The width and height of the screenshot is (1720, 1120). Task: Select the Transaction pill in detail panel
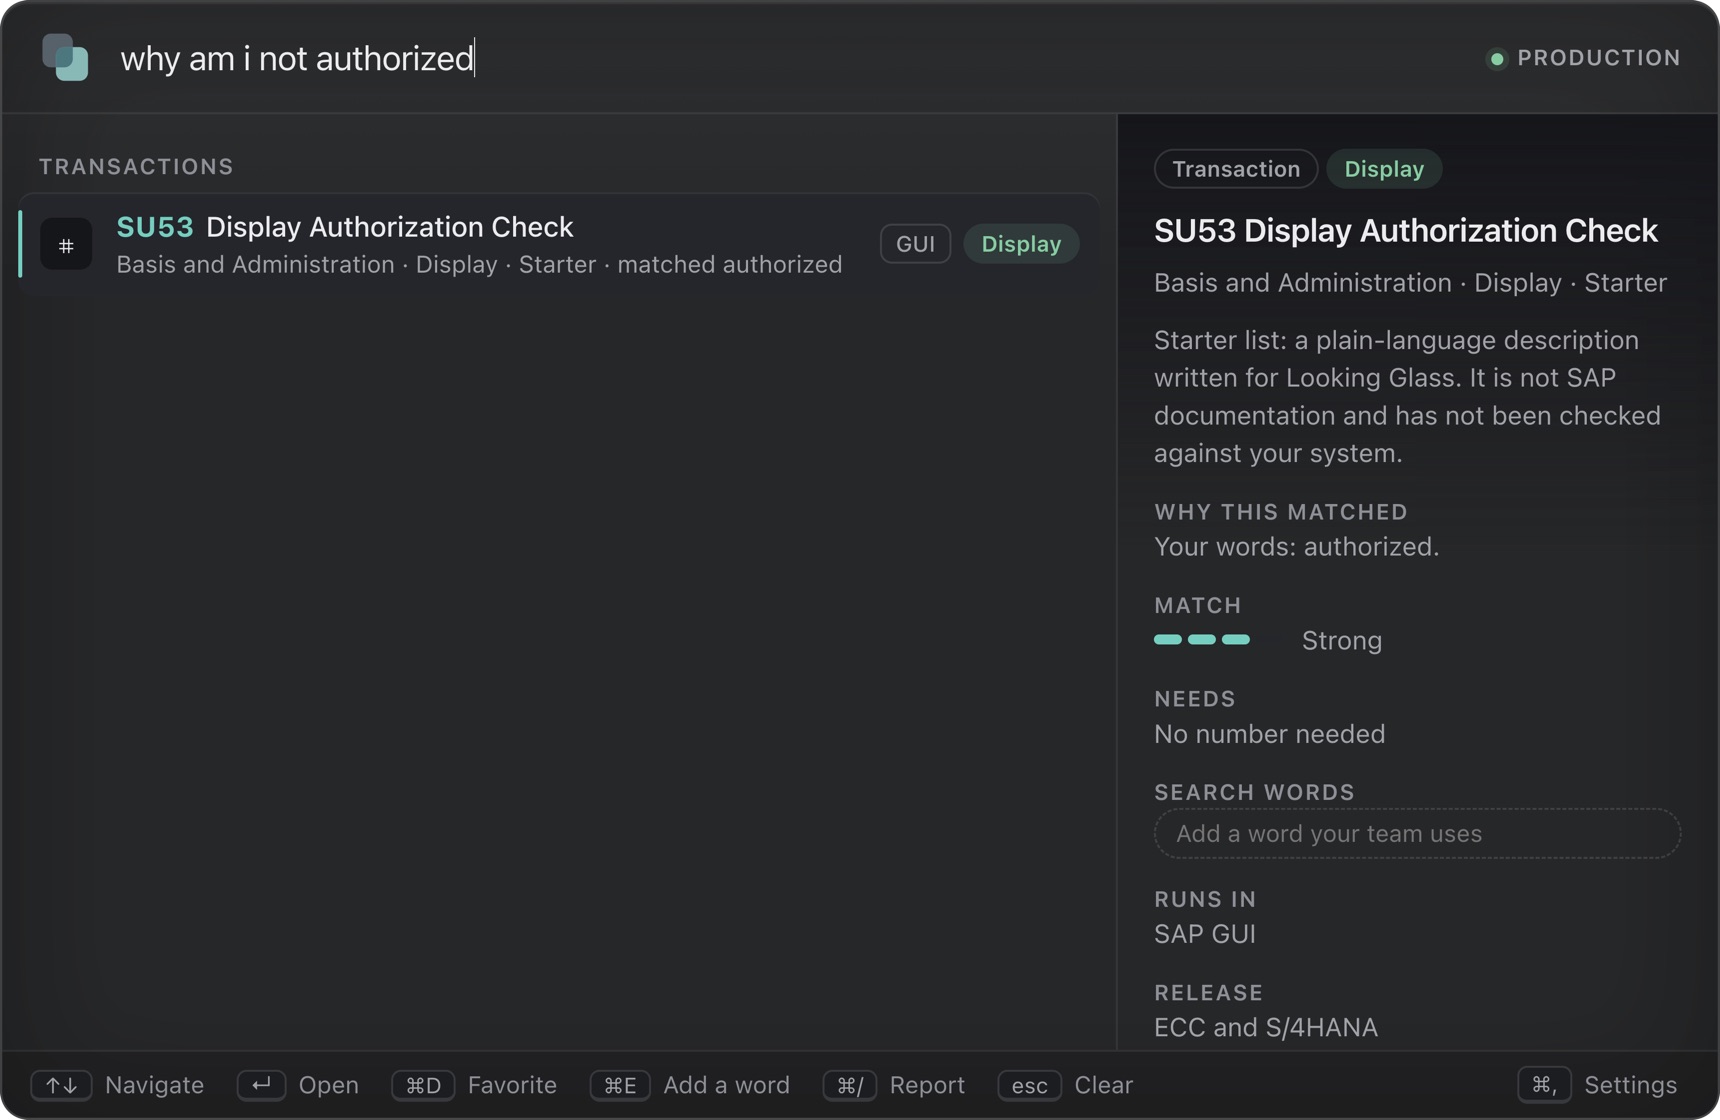(1236, 169)
